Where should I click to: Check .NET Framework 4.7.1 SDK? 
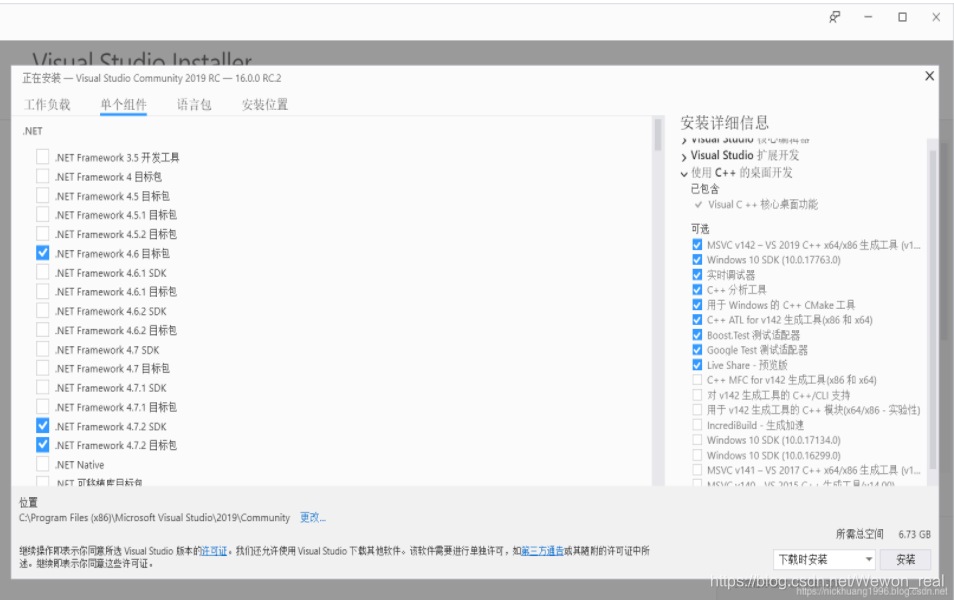tap(43, 388)
